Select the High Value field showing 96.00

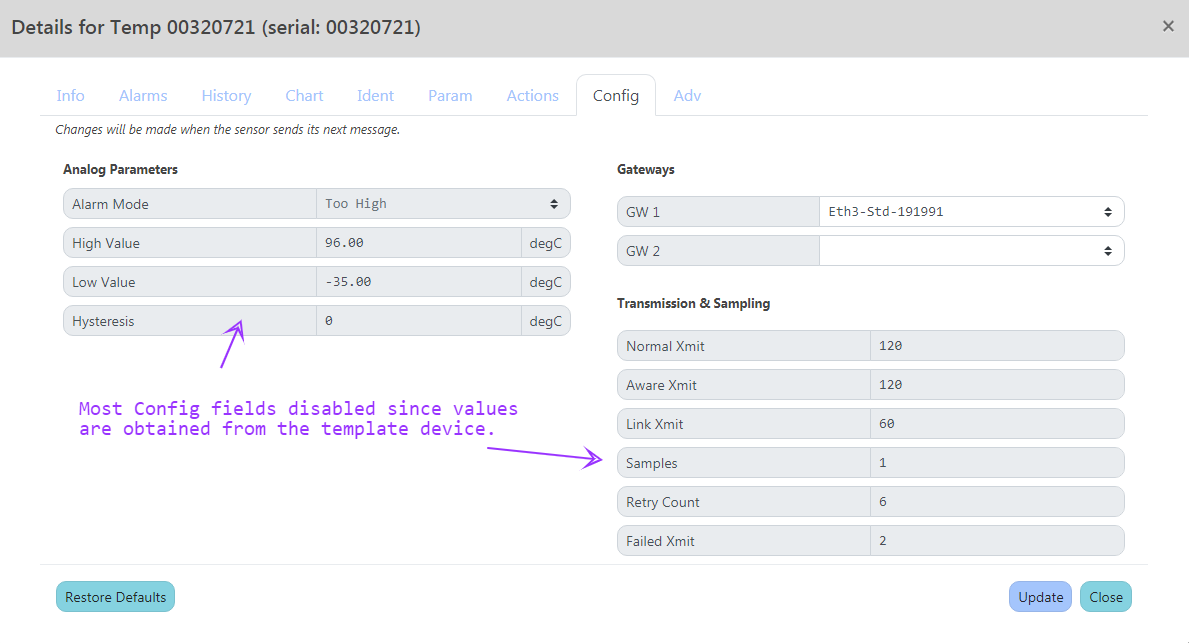point(418,242)
